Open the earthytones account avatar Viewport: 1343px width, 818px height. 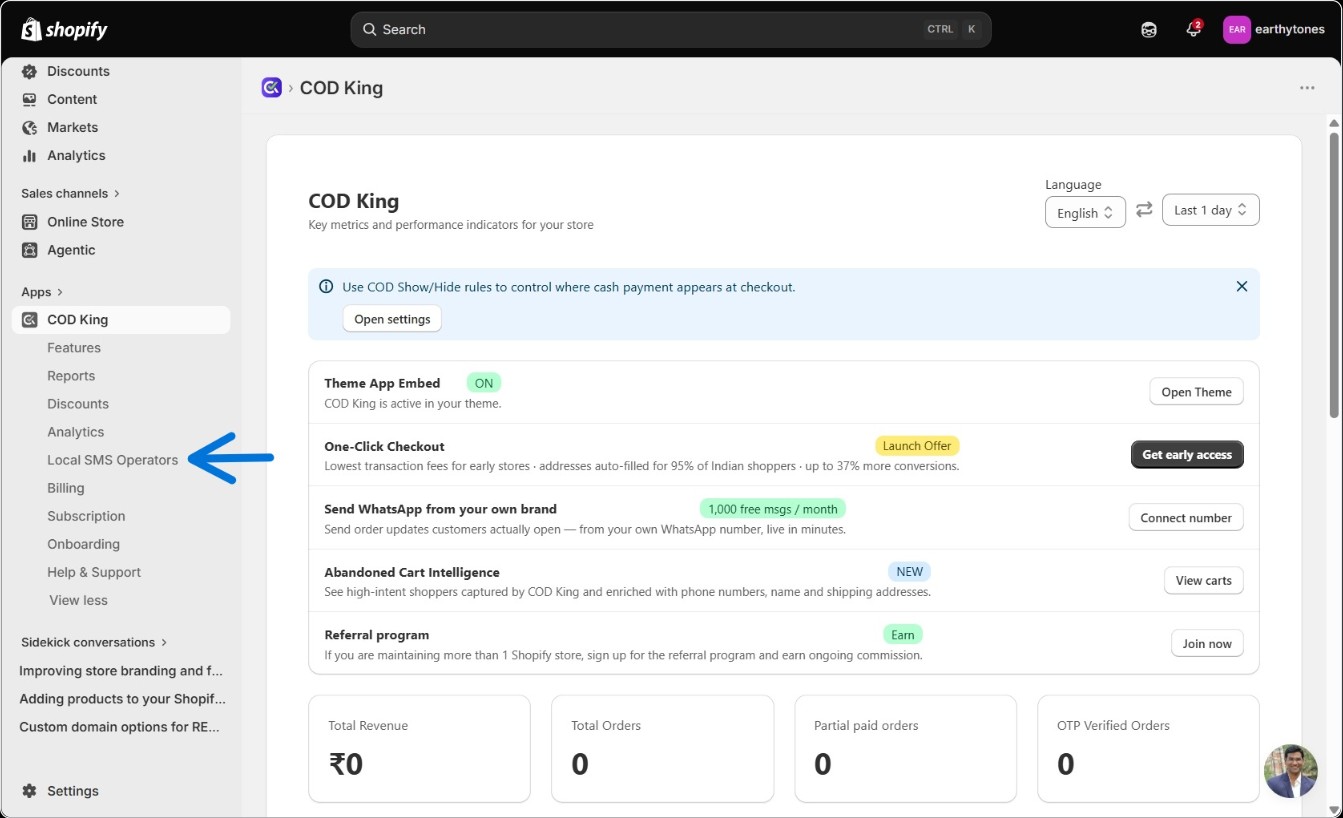[1237, 29]
